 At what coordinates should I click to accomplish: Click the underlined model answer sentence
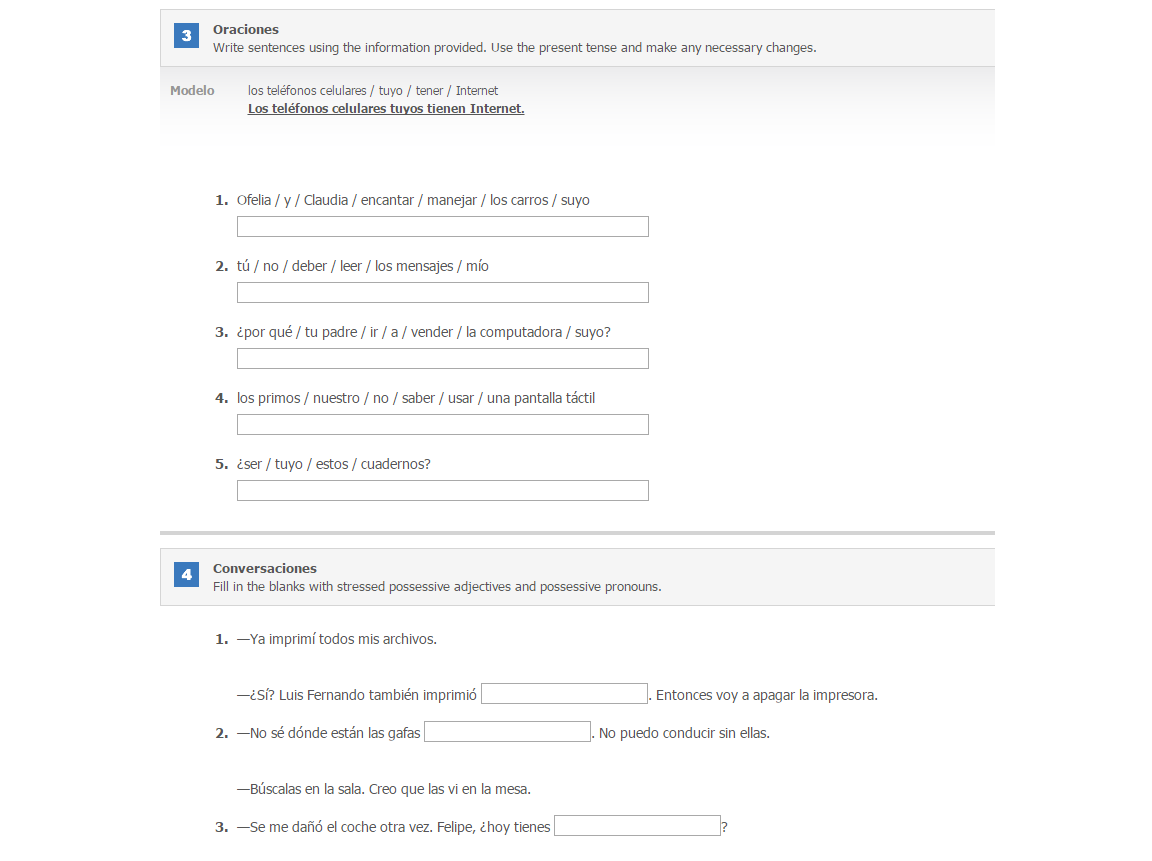click(x=386, y=109)
